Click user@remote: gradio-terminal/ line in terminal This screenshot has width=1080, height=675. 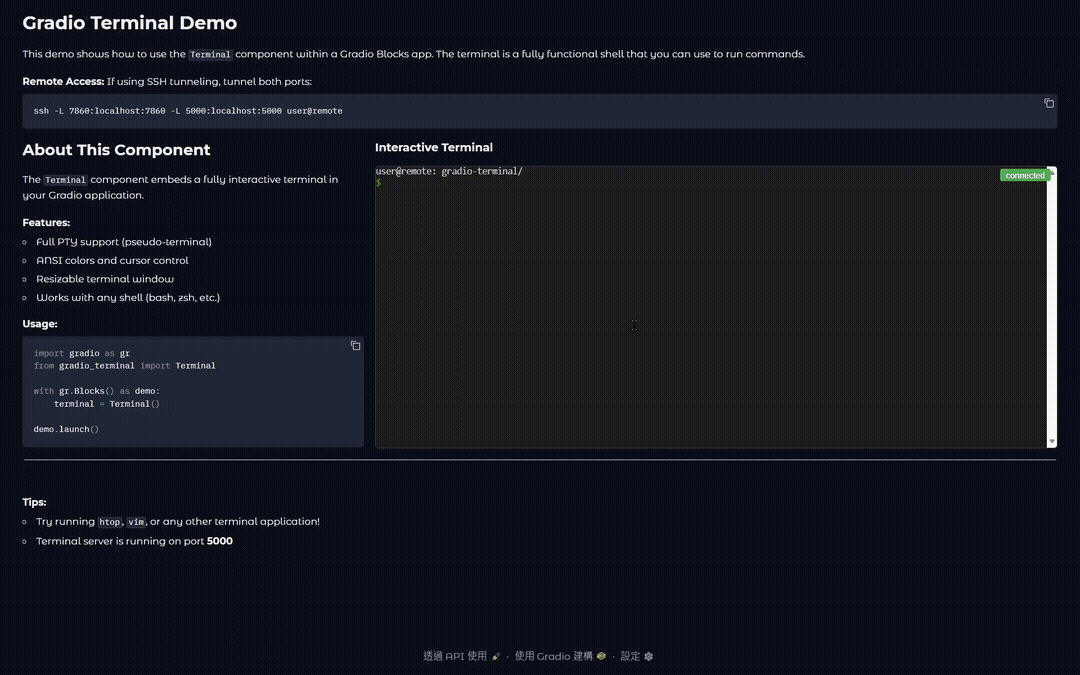coord(449,172)
